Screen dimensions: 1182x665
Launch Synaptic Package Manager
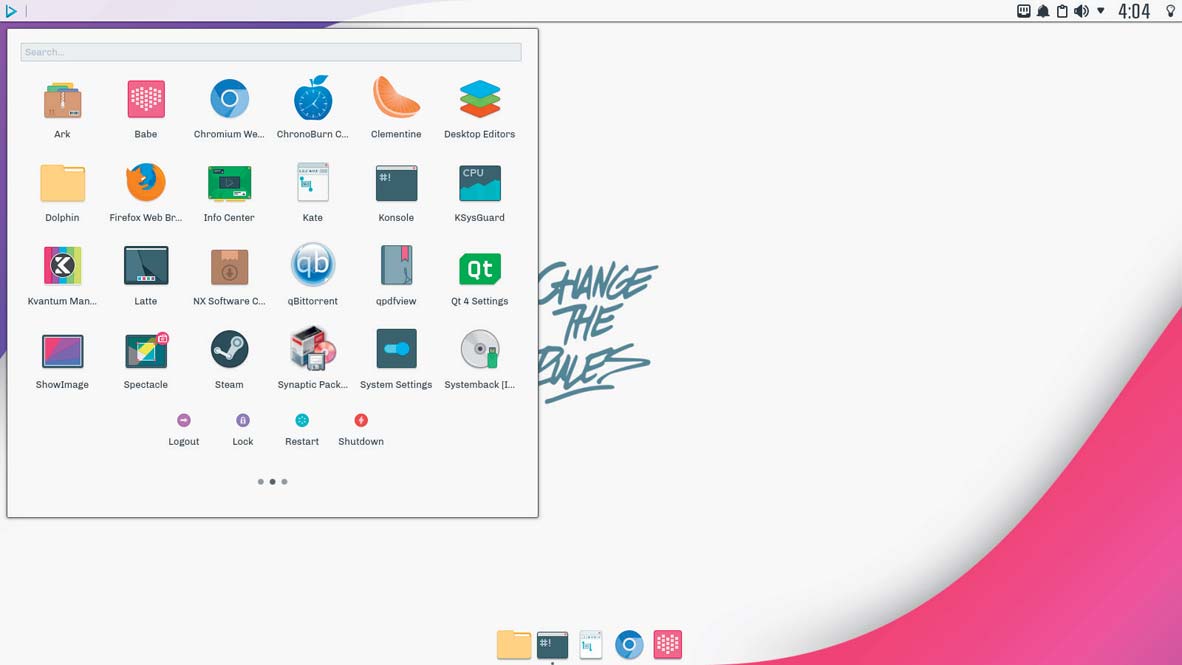313,348
